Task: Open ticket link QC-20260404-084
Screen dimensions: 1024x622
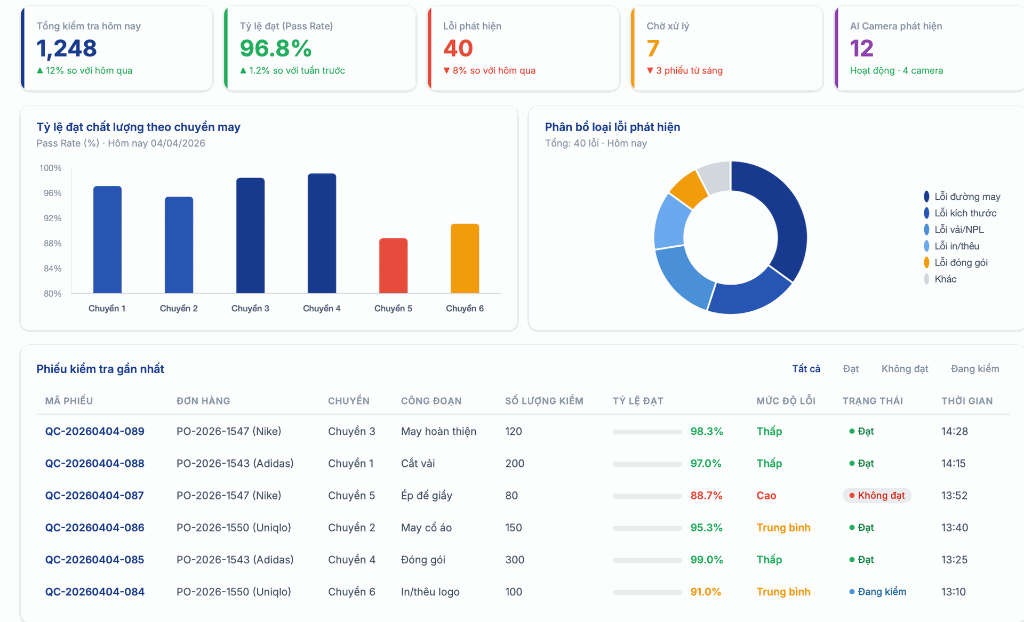Action: point(94,592)
